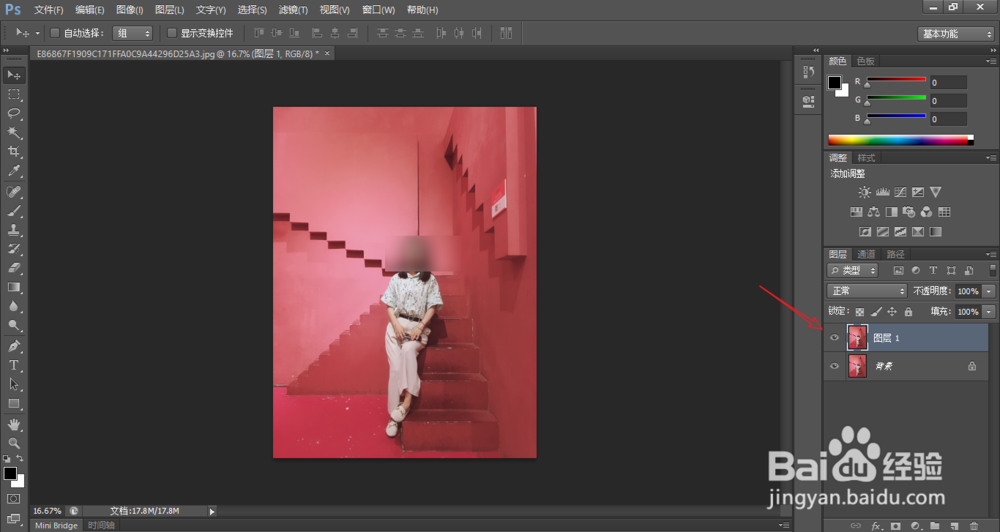Toggle lock transparent pixels

[x=860, y=312]
